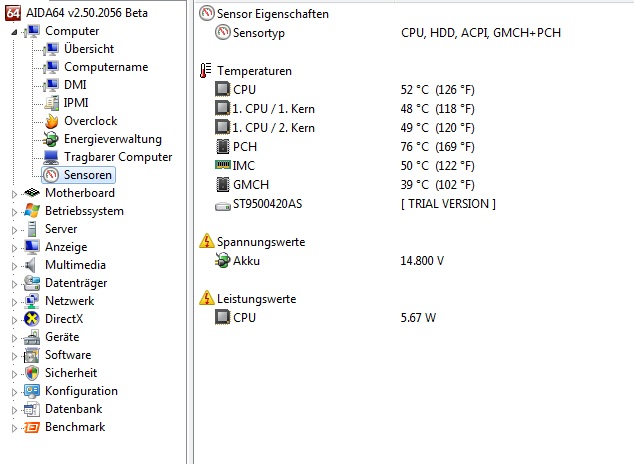This screenshot has width=634, height=464.
Task: Click the 76 °C (169 °F) value
Action: [437, 147]
